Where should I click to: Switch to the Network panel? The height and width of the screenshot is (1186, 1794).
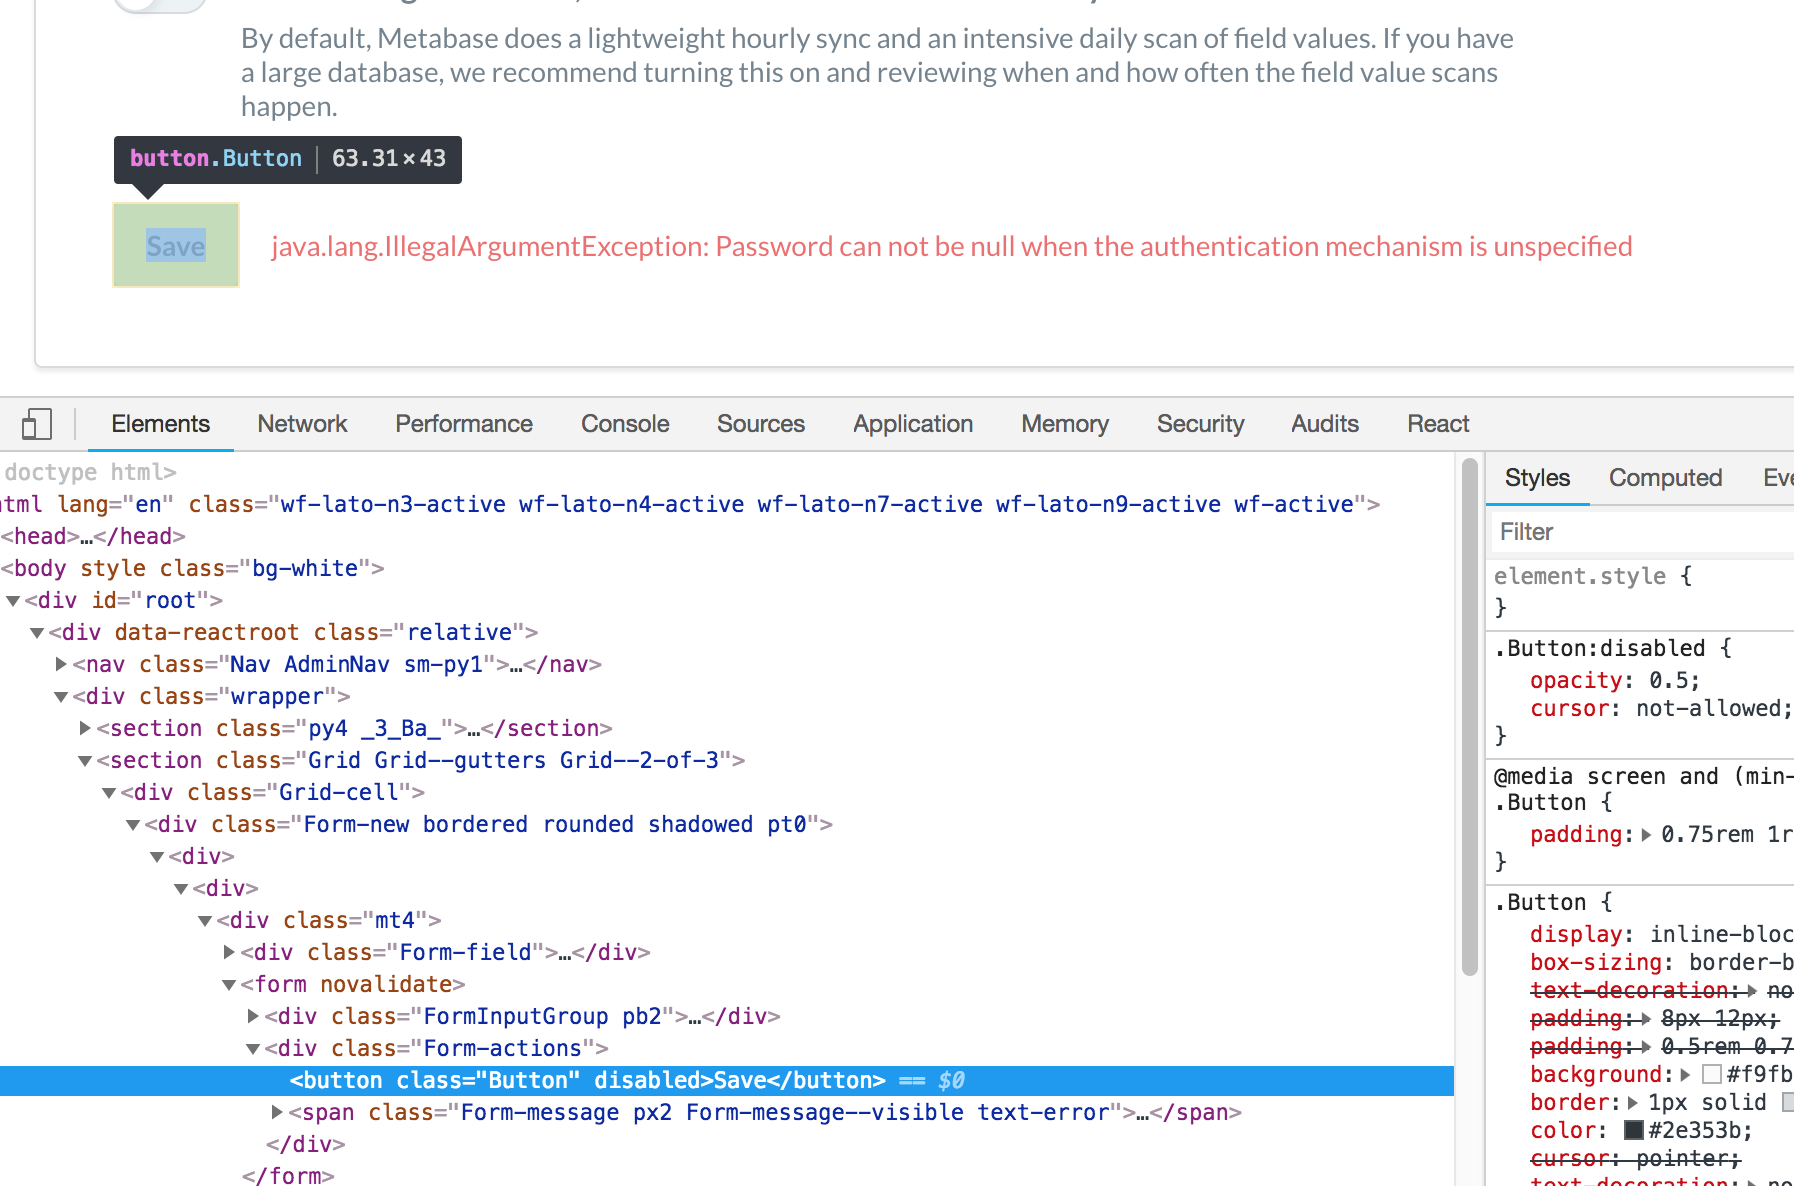[x=302, y=424]
